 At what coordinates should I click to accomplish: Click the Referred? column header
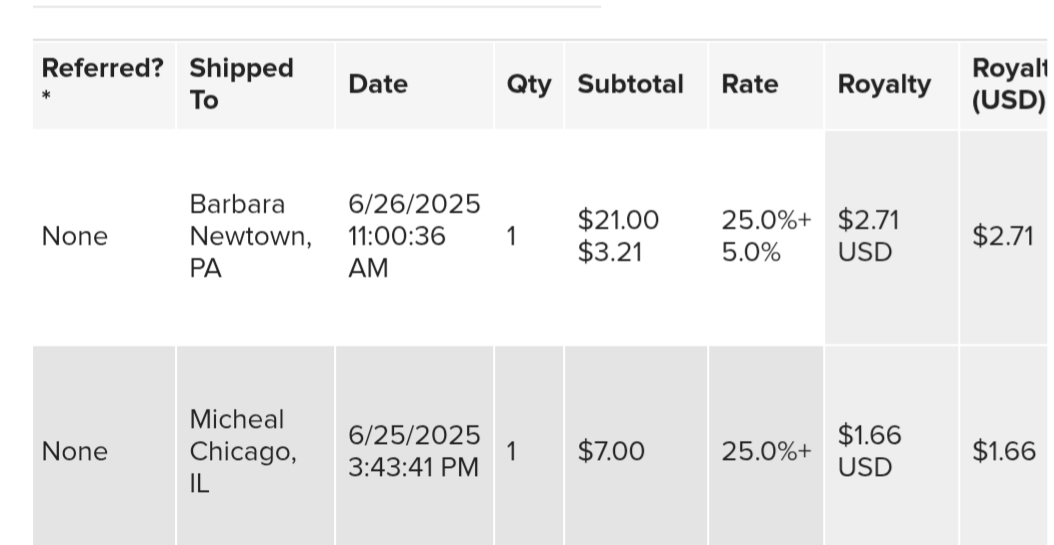click(104, 85)
